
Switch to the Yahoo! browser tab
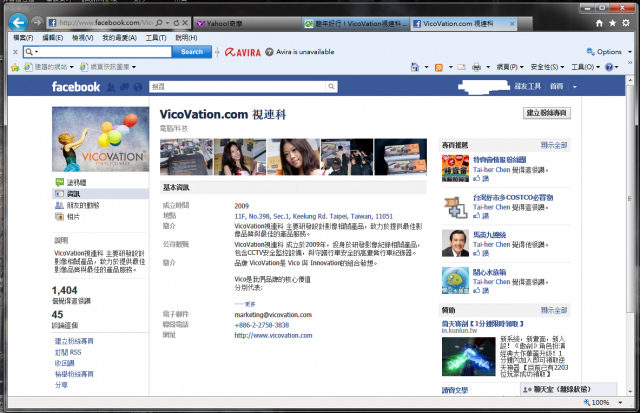[247, 24]
